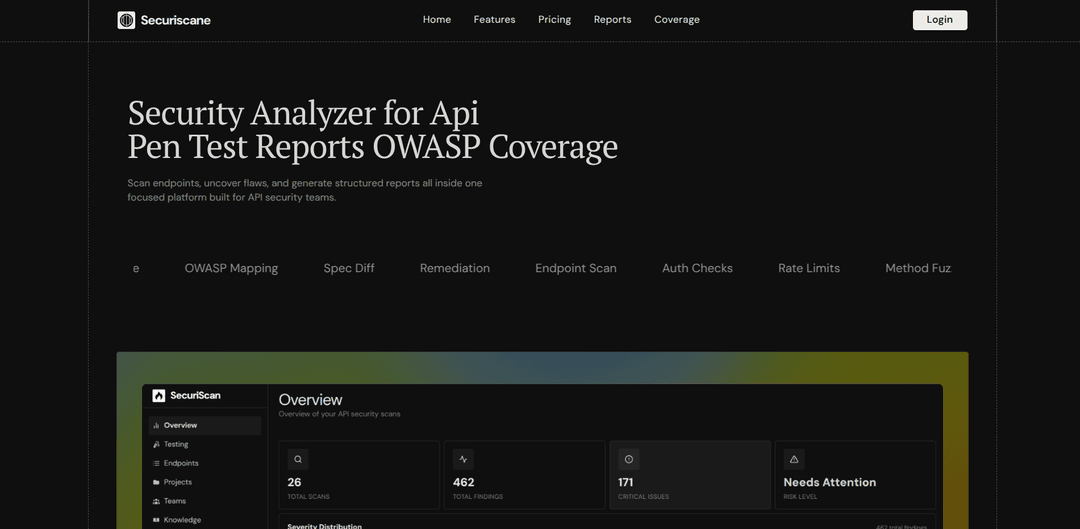Open the Knowledge section in sidebar

[x=182, y=520]
